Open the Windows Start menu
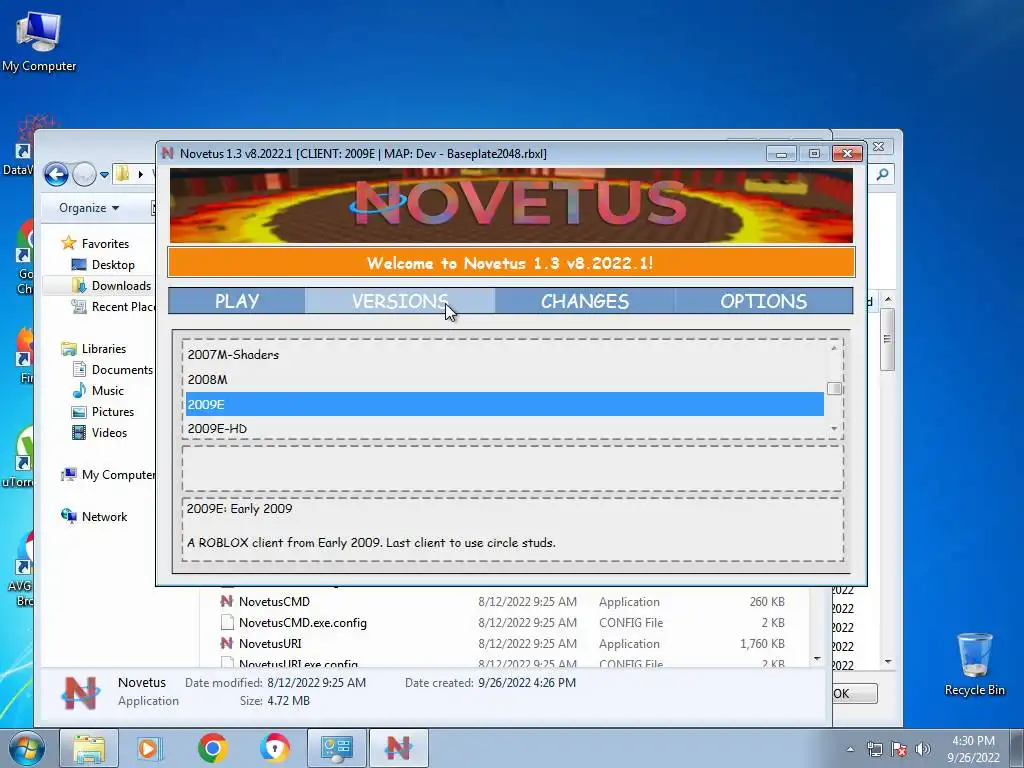Viewport: 1024px width, 768px height. point(27,748)
